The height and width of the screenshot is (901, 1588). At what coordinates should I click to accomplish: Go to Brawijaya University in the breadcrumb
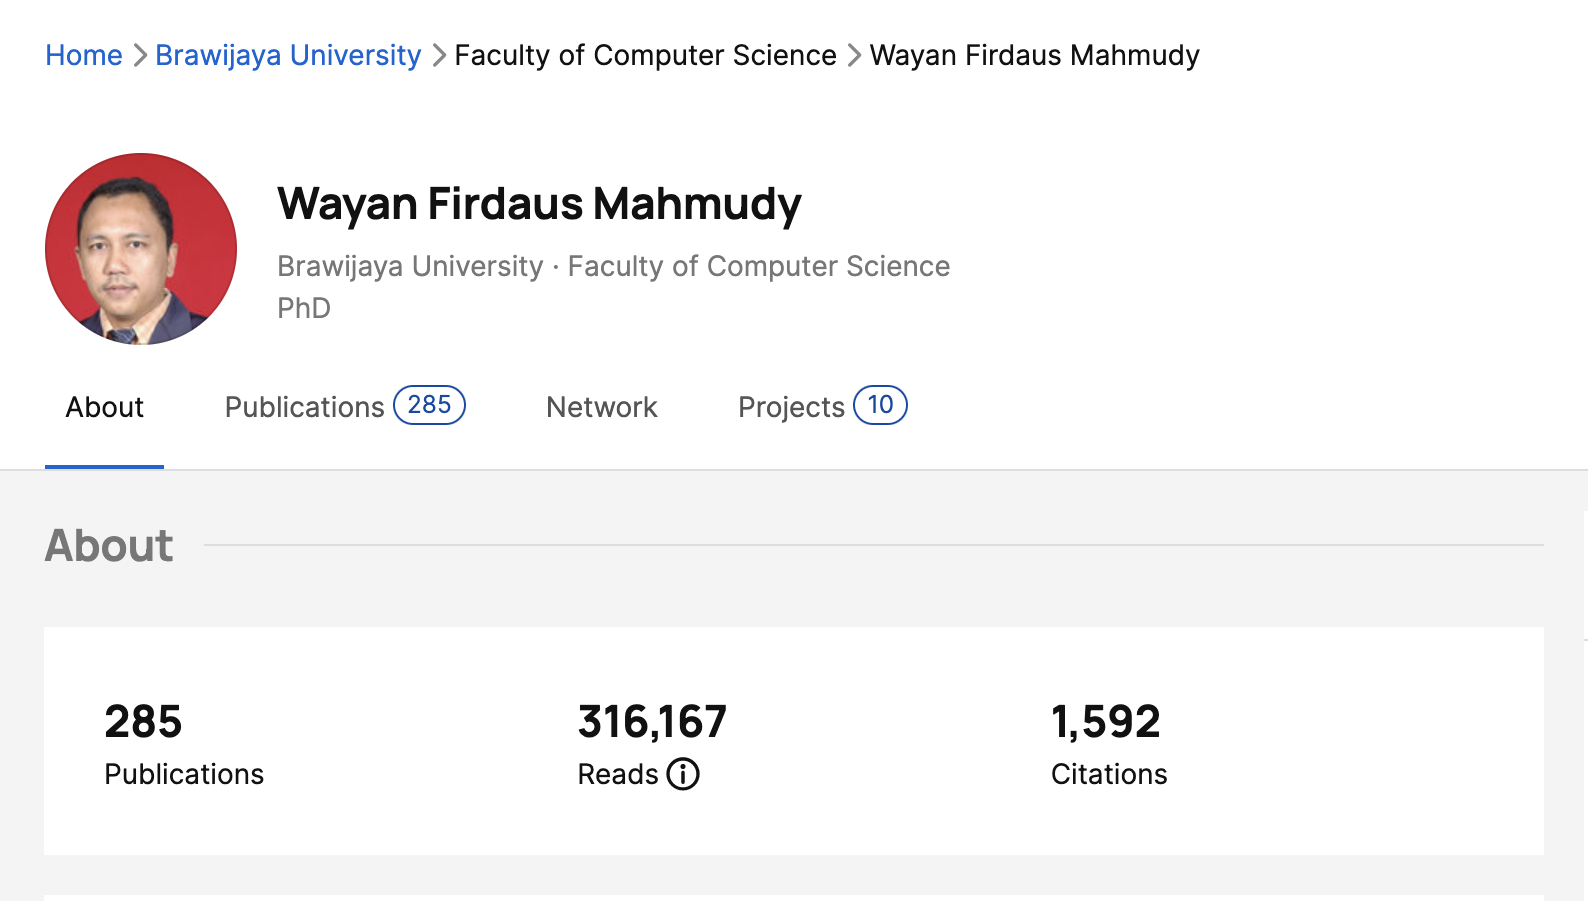(288, 55)
